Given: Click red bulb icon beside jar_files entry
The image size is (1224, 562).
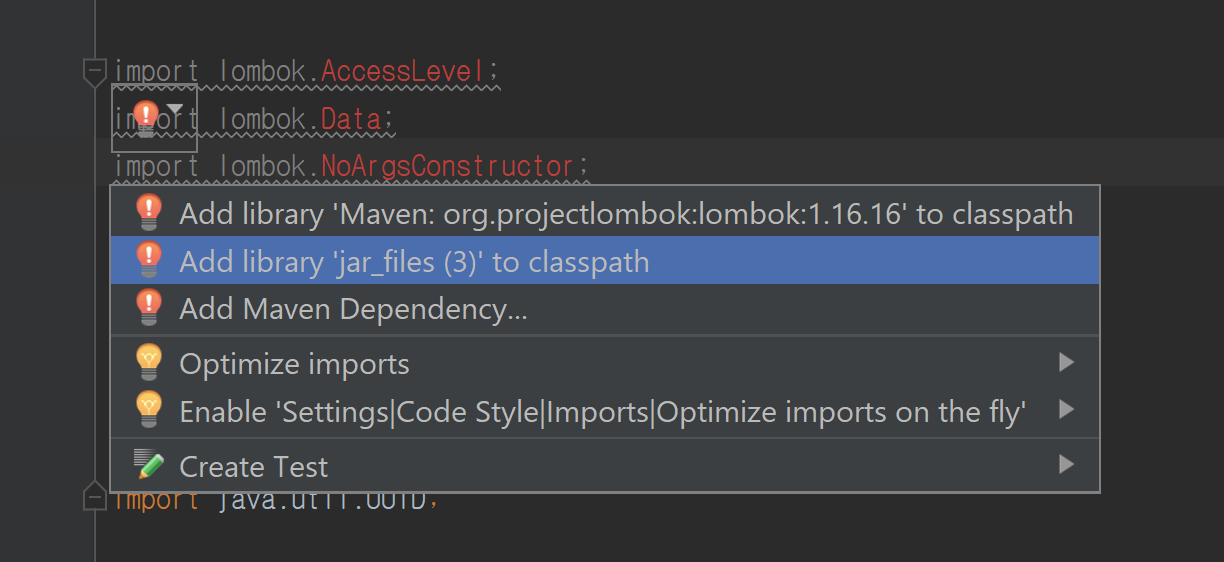Looking at the screenshot, I should [x=148, y=260].
